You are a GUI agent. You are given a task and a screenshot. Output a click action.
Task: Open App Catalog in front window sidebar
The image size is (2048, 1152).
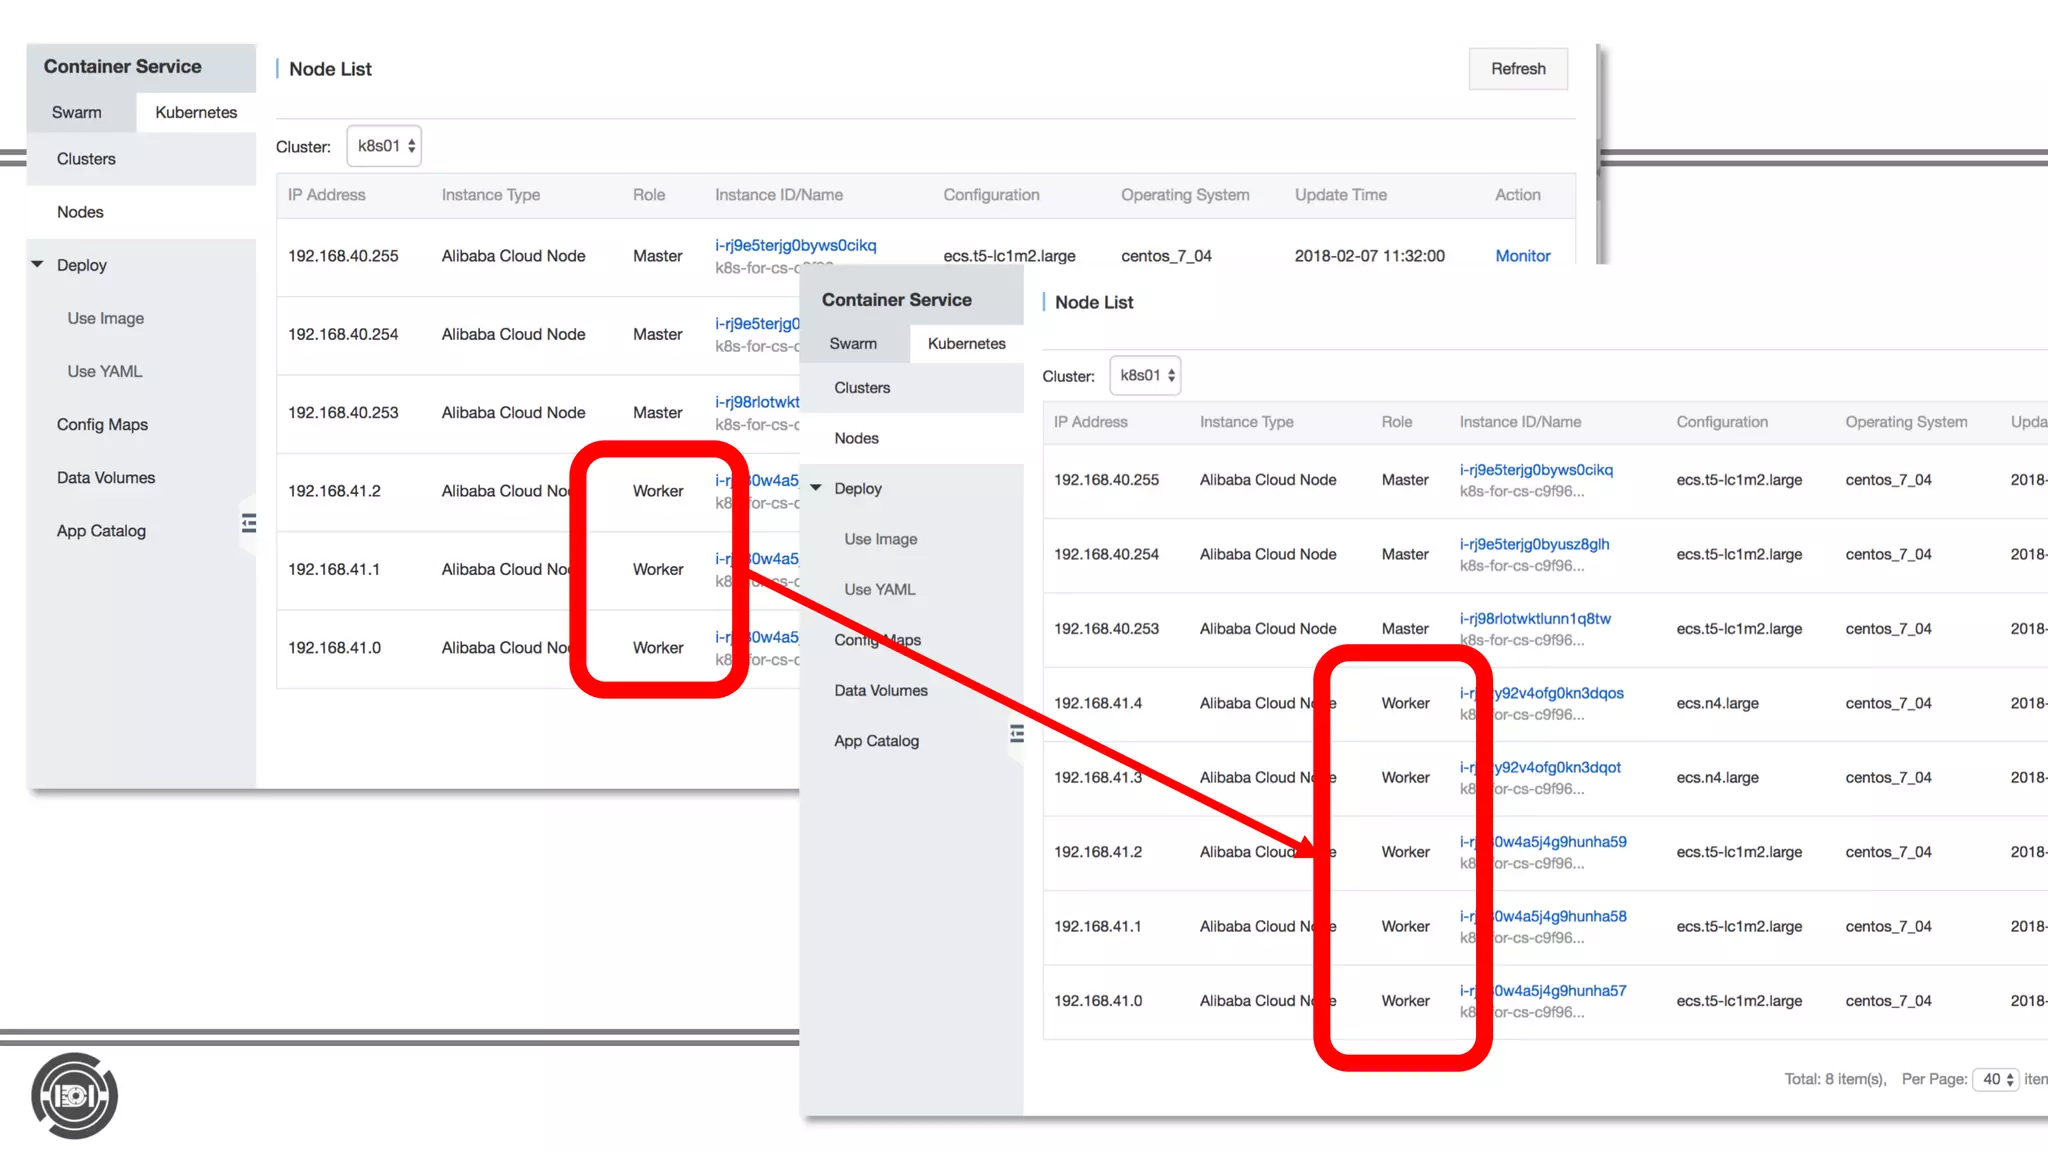point(876,741)
